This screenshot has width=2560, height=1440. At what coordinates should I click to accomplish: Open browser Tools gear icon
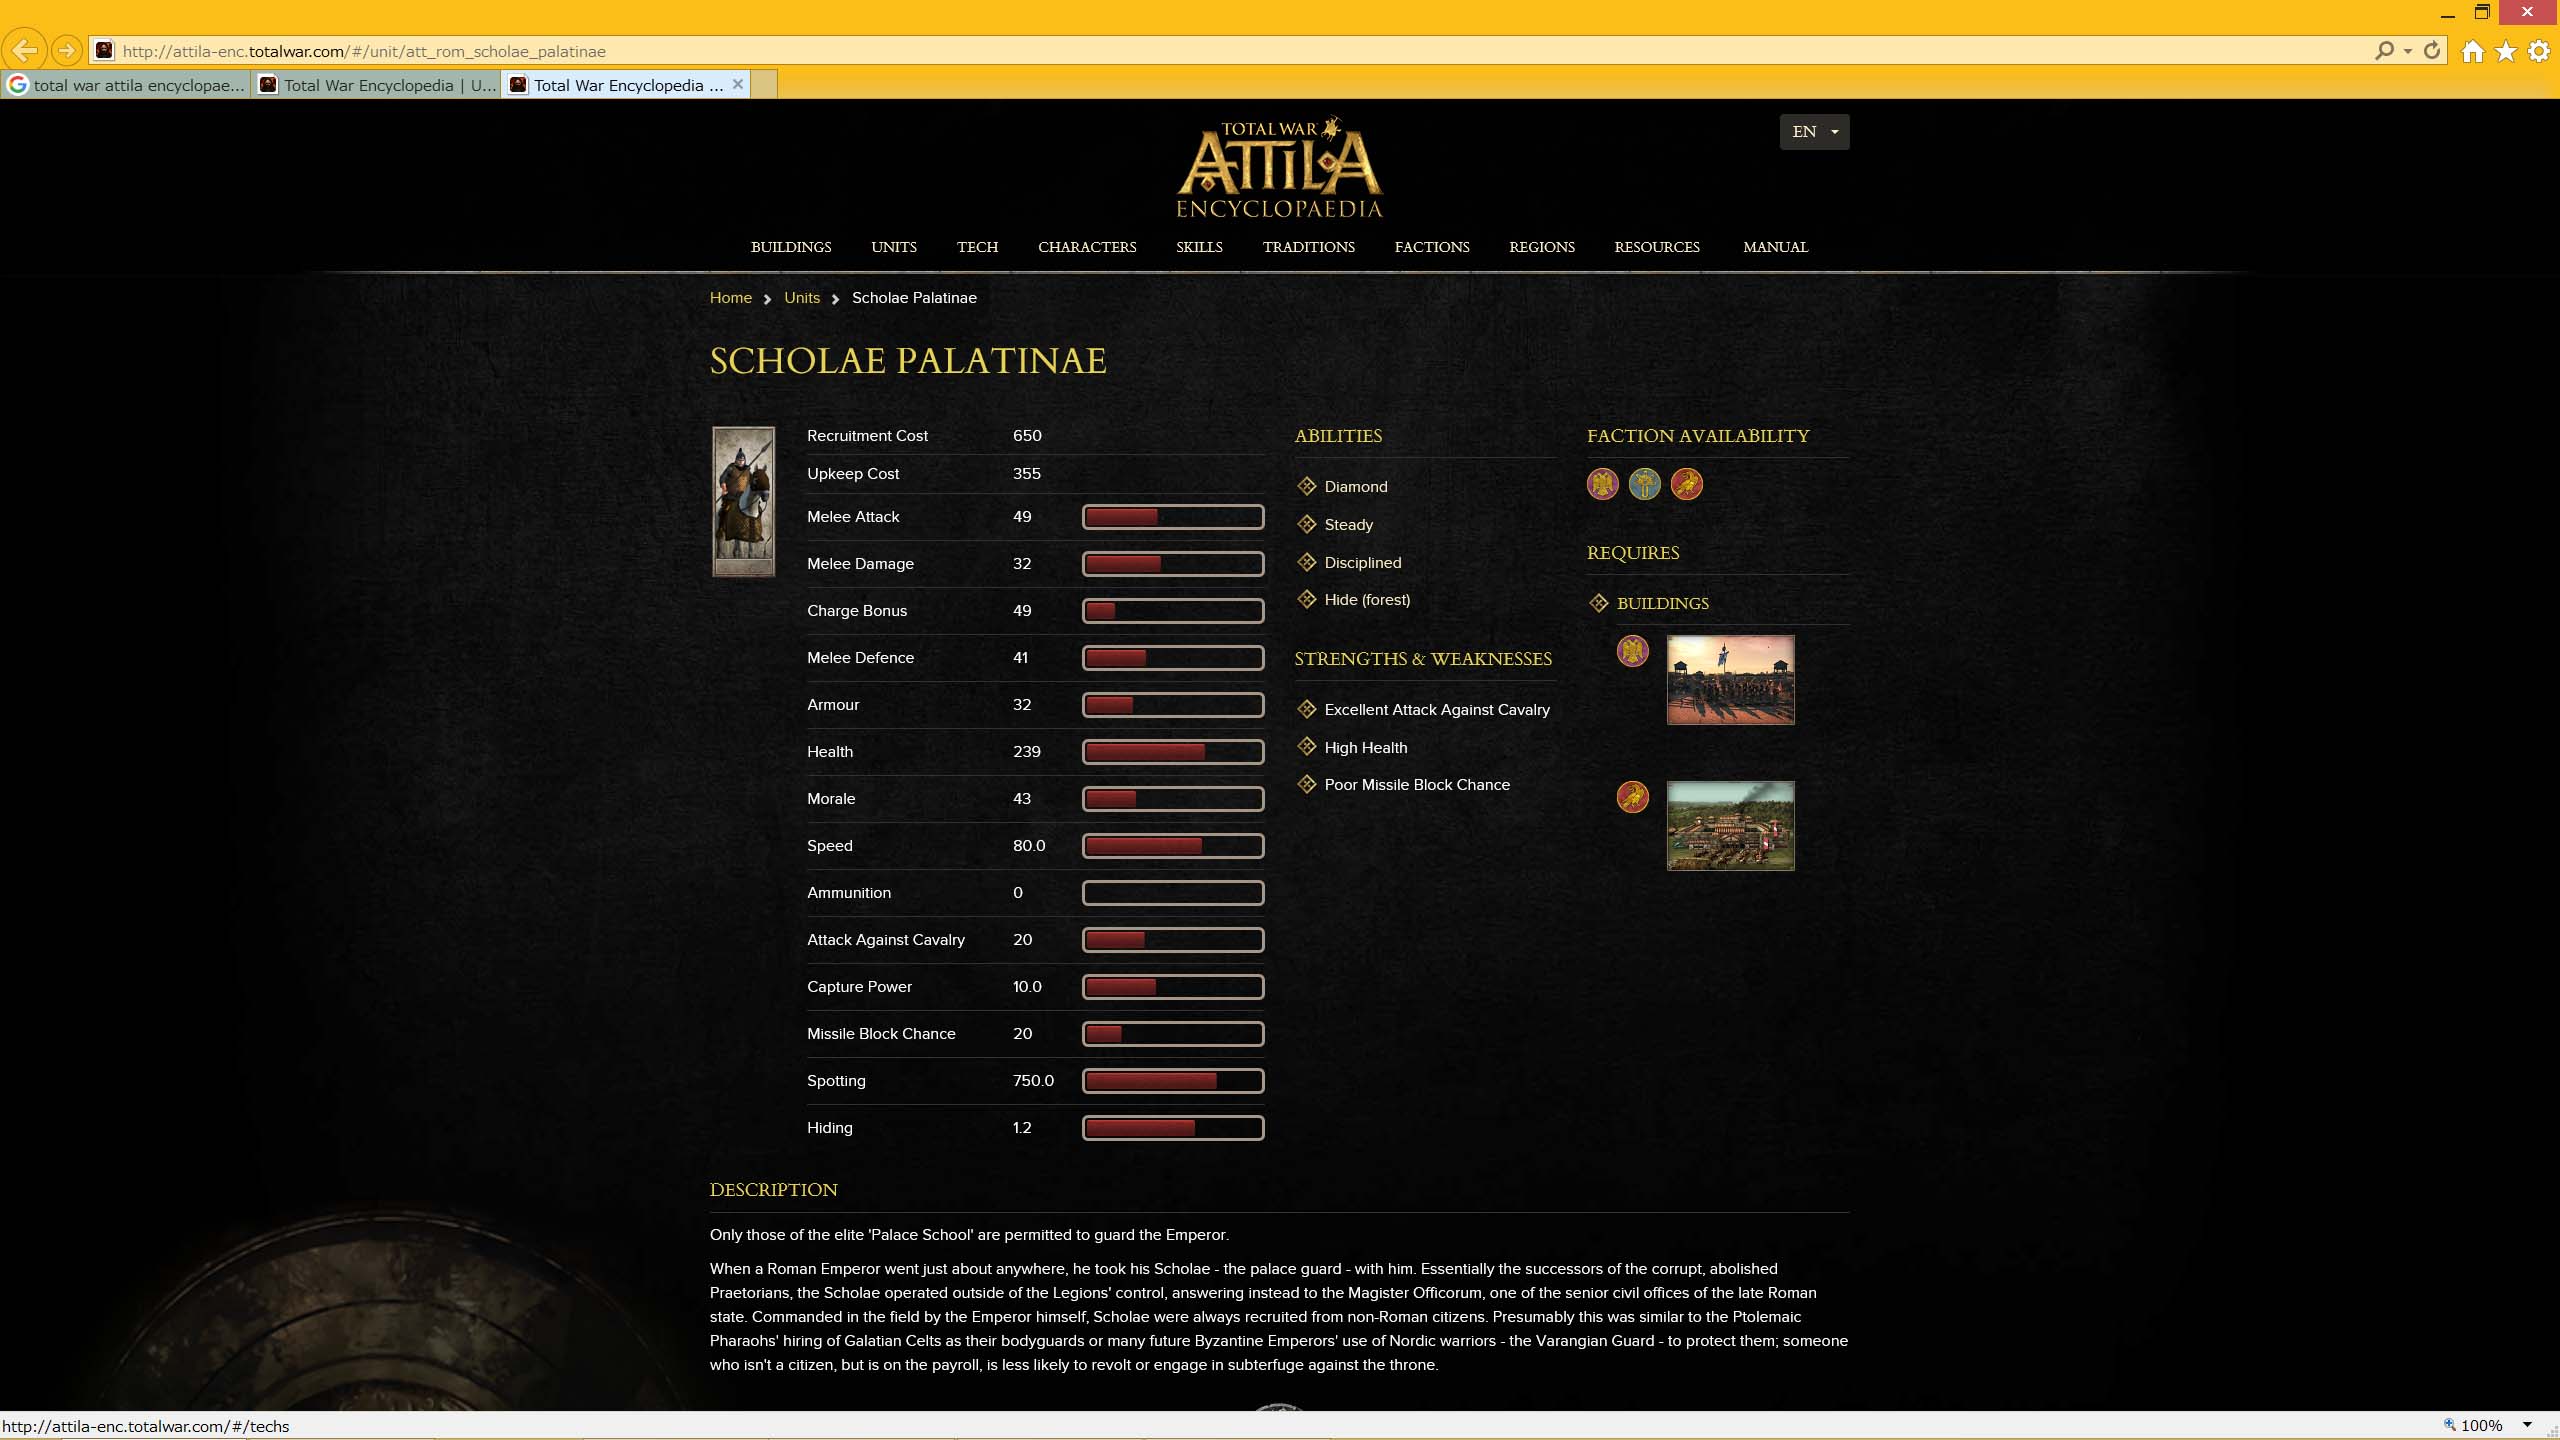pos(2539,51)
